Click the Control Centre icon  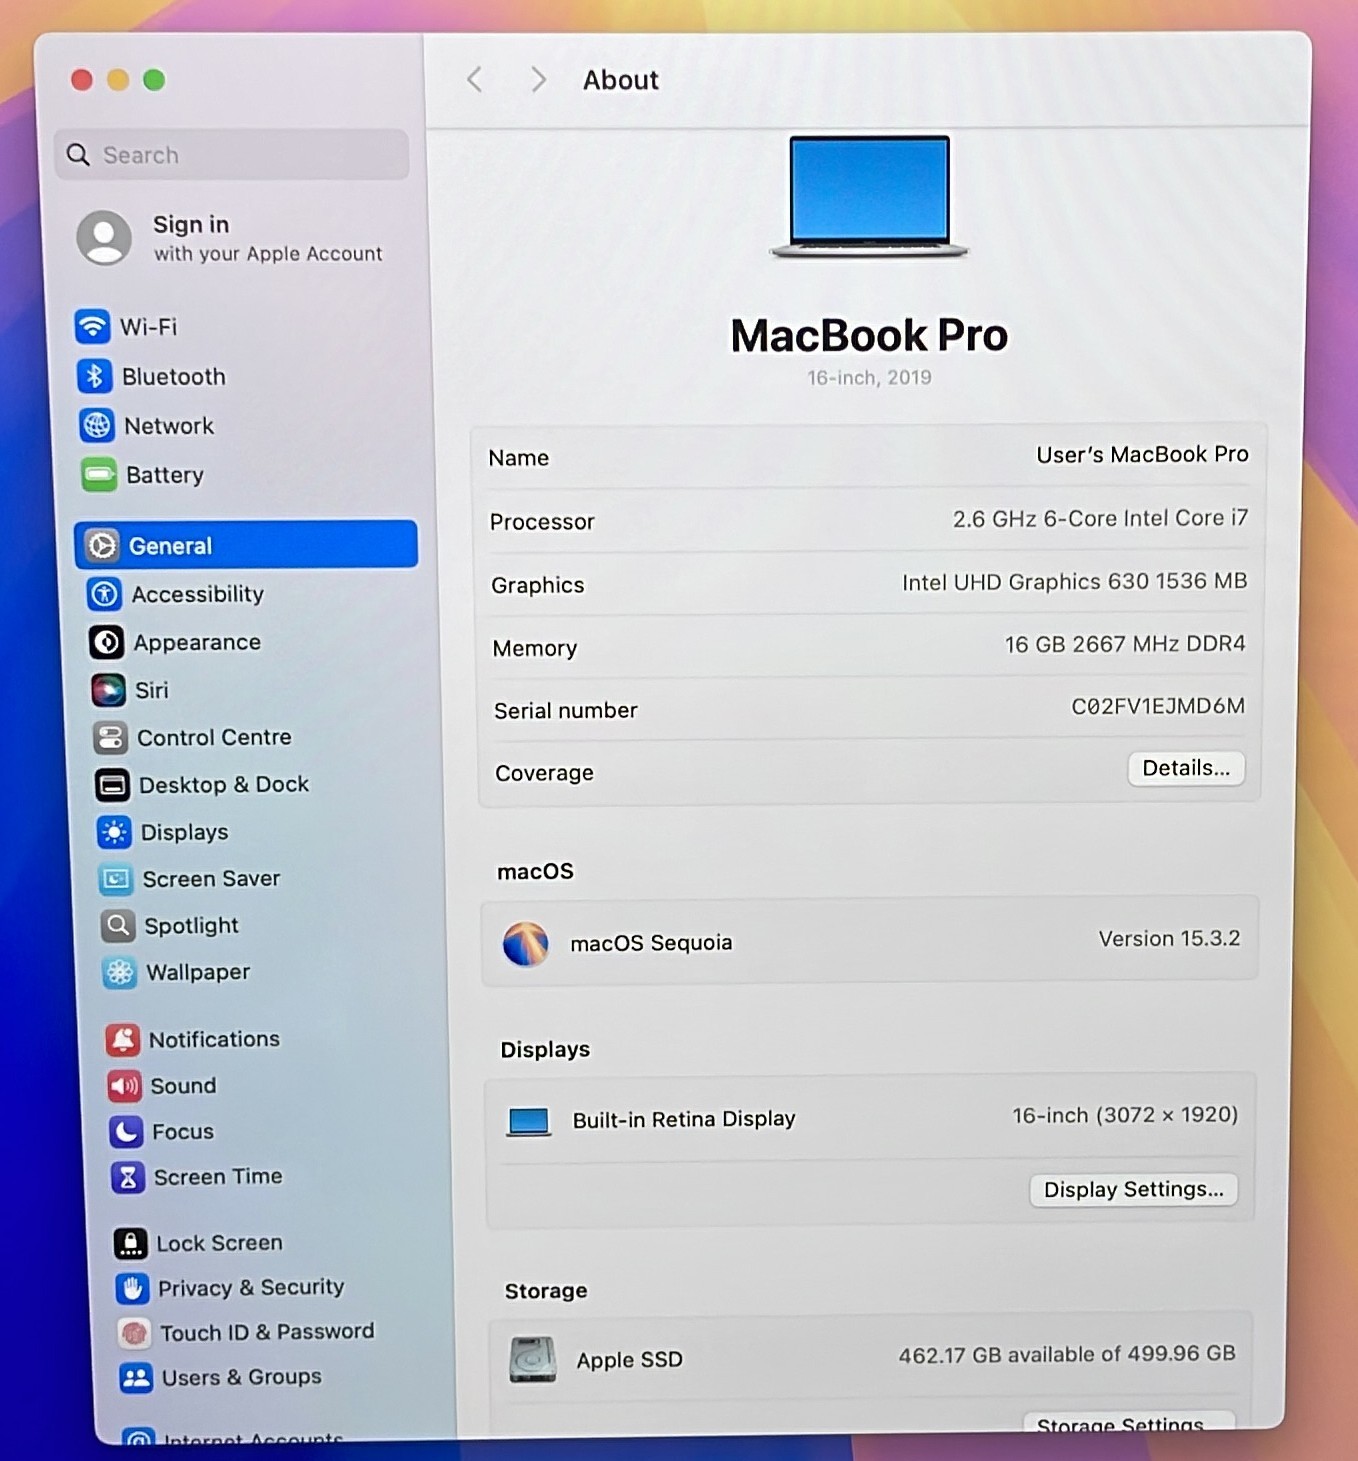pos(110,738)
